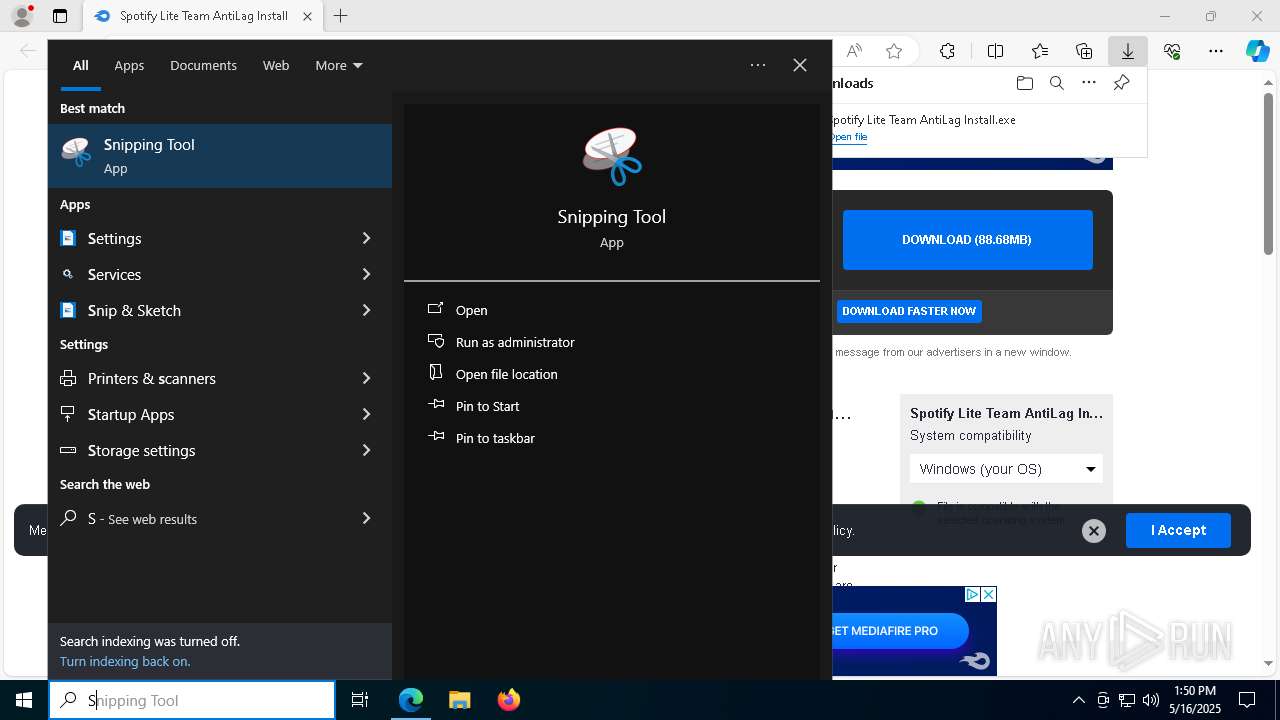Select the Documents search filter tab
The width and height of the screenshot is (1280, 720).
pos(203,65)
